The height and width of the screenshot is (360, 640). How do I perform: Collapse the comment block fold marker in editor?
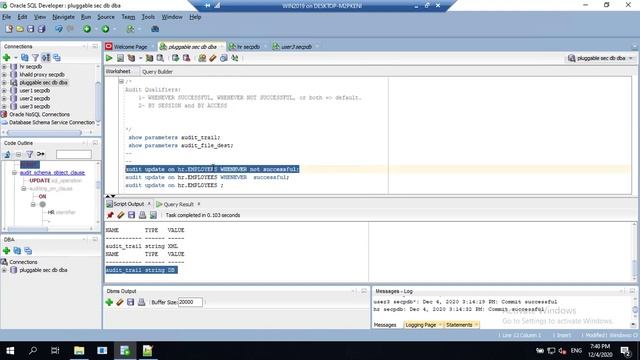pos(121,82)
